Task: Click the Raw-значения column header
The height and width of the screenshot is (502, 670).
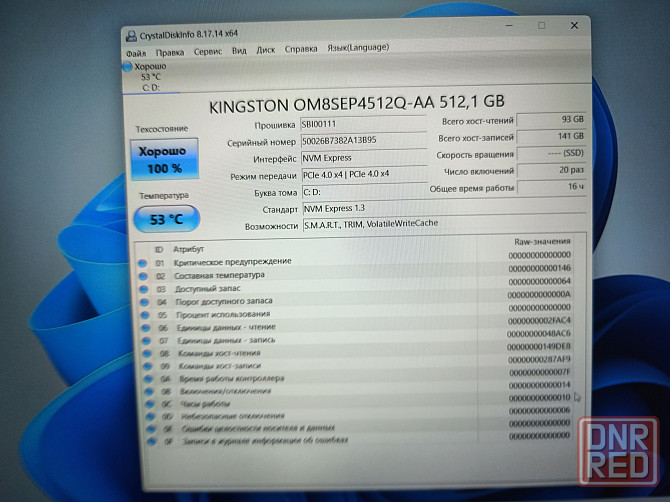Action: tap(542, 242)
